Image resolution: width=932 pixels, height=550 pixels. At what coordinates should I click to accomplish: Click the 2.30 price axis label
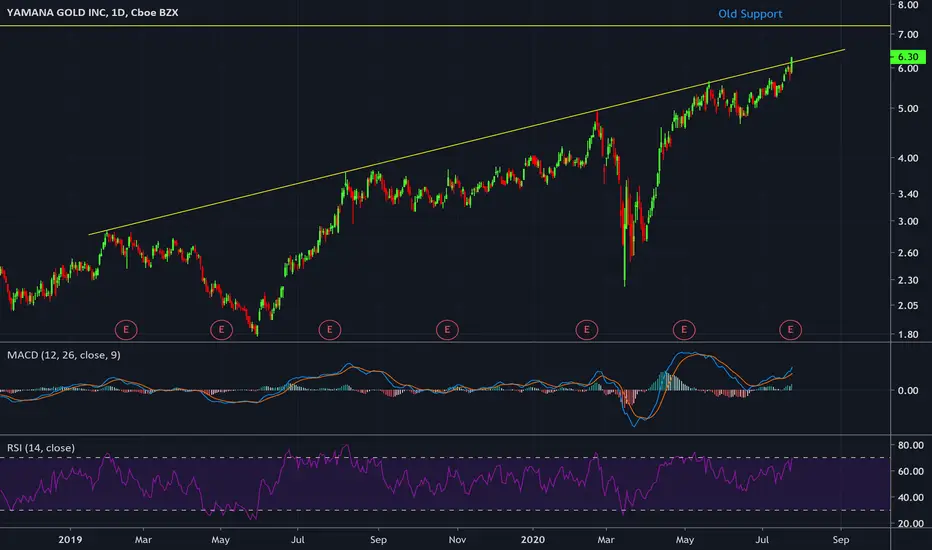[908, 280]
